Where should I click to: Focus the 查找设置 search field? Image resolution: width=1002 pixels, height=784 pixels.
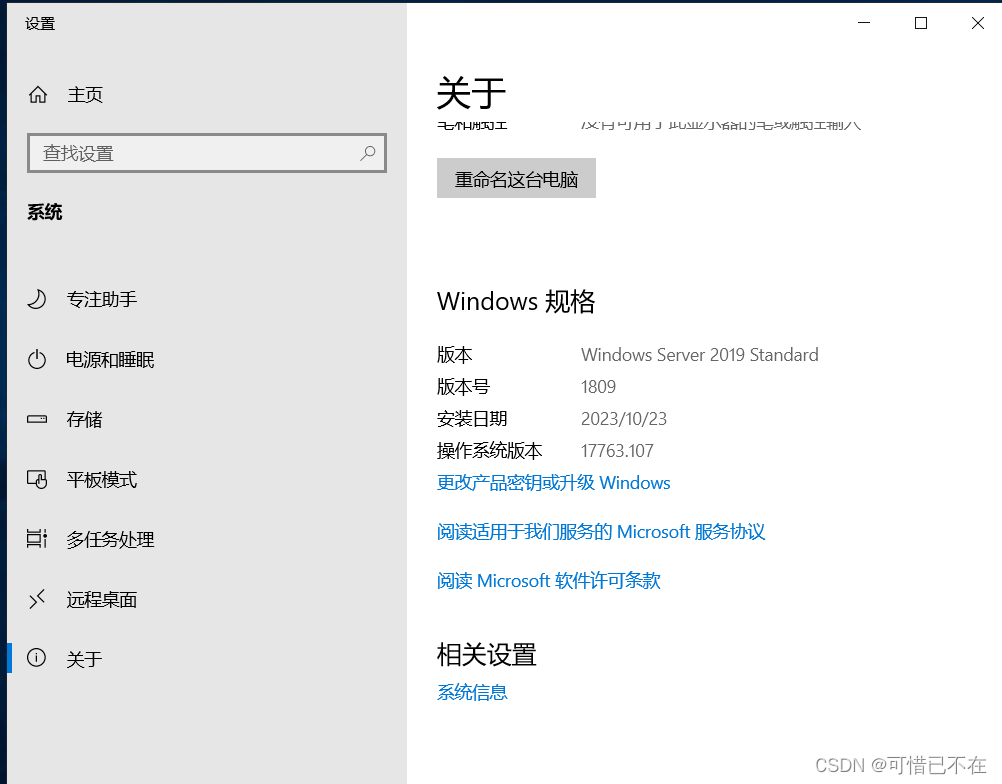(x=207, y=153)
